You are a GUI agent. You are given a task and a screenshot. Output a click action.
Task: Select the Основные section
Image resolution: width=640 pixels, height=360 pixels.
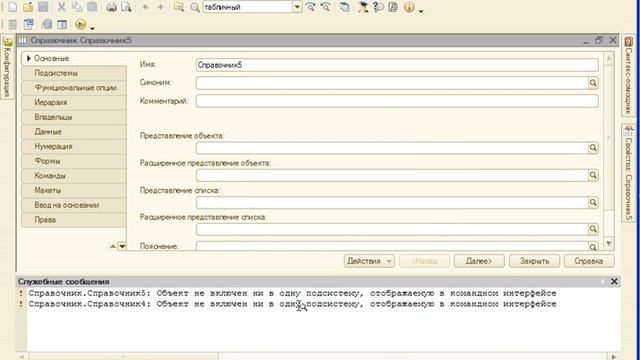(74, 58)
